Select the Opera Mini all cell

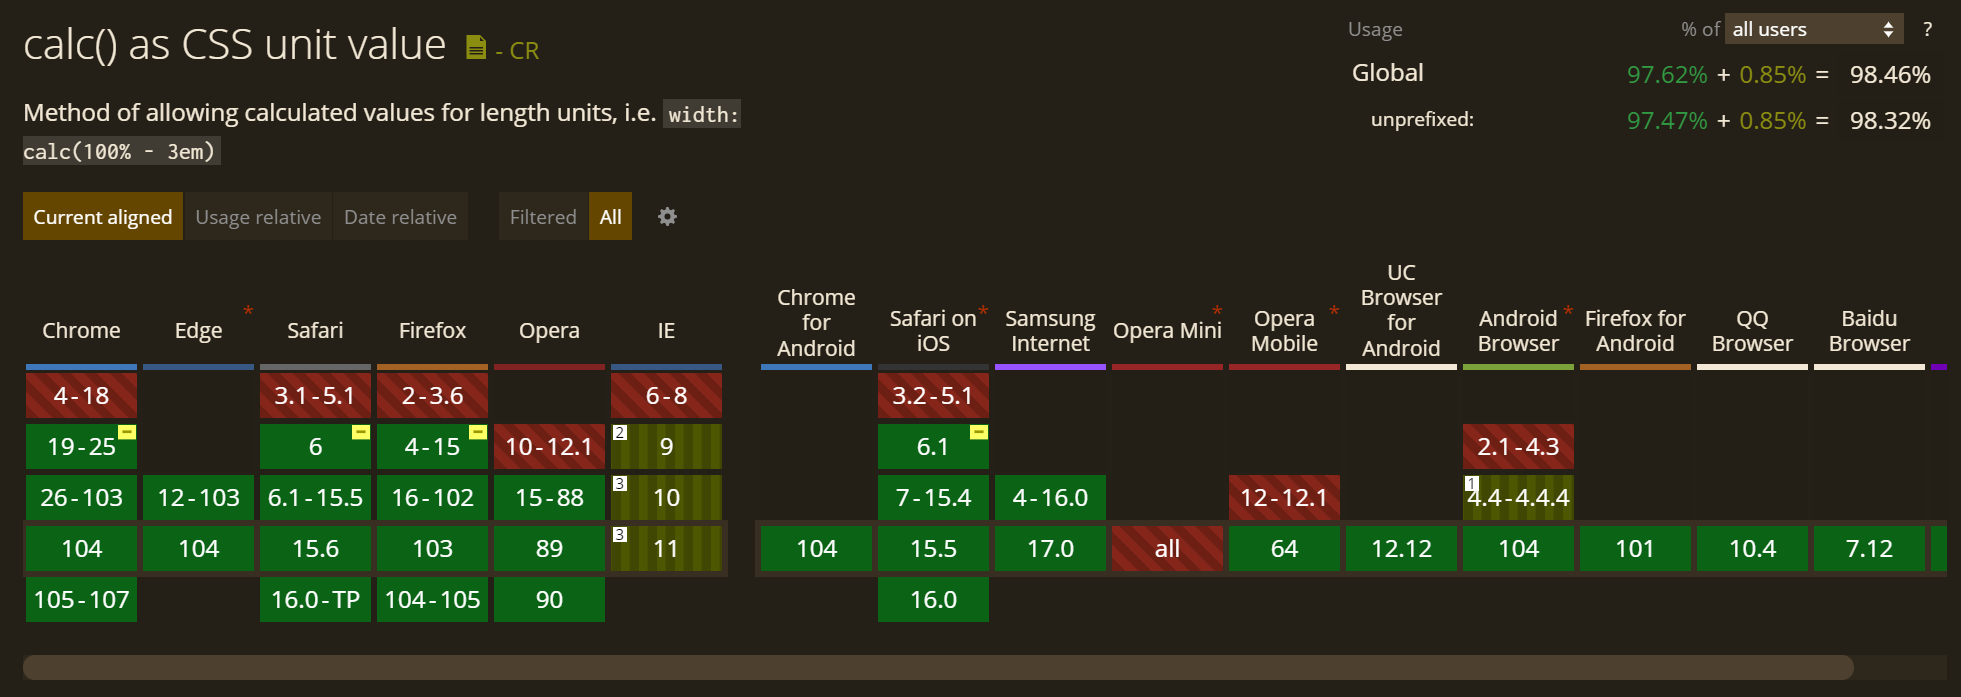click(1167, 548)
